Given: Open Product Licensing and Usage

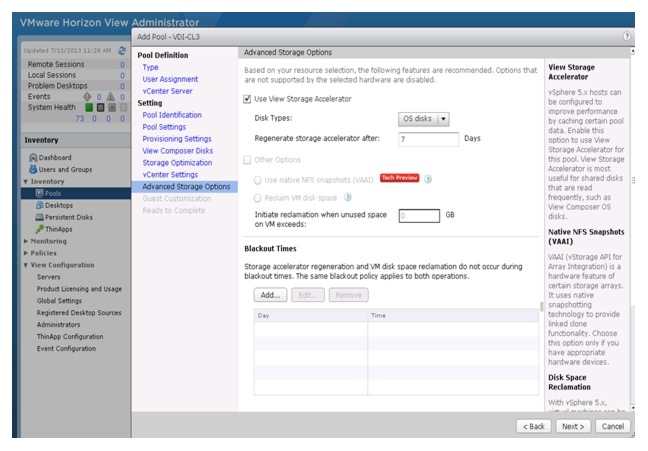Looking at the screenshot, I should tap(79, 289).
